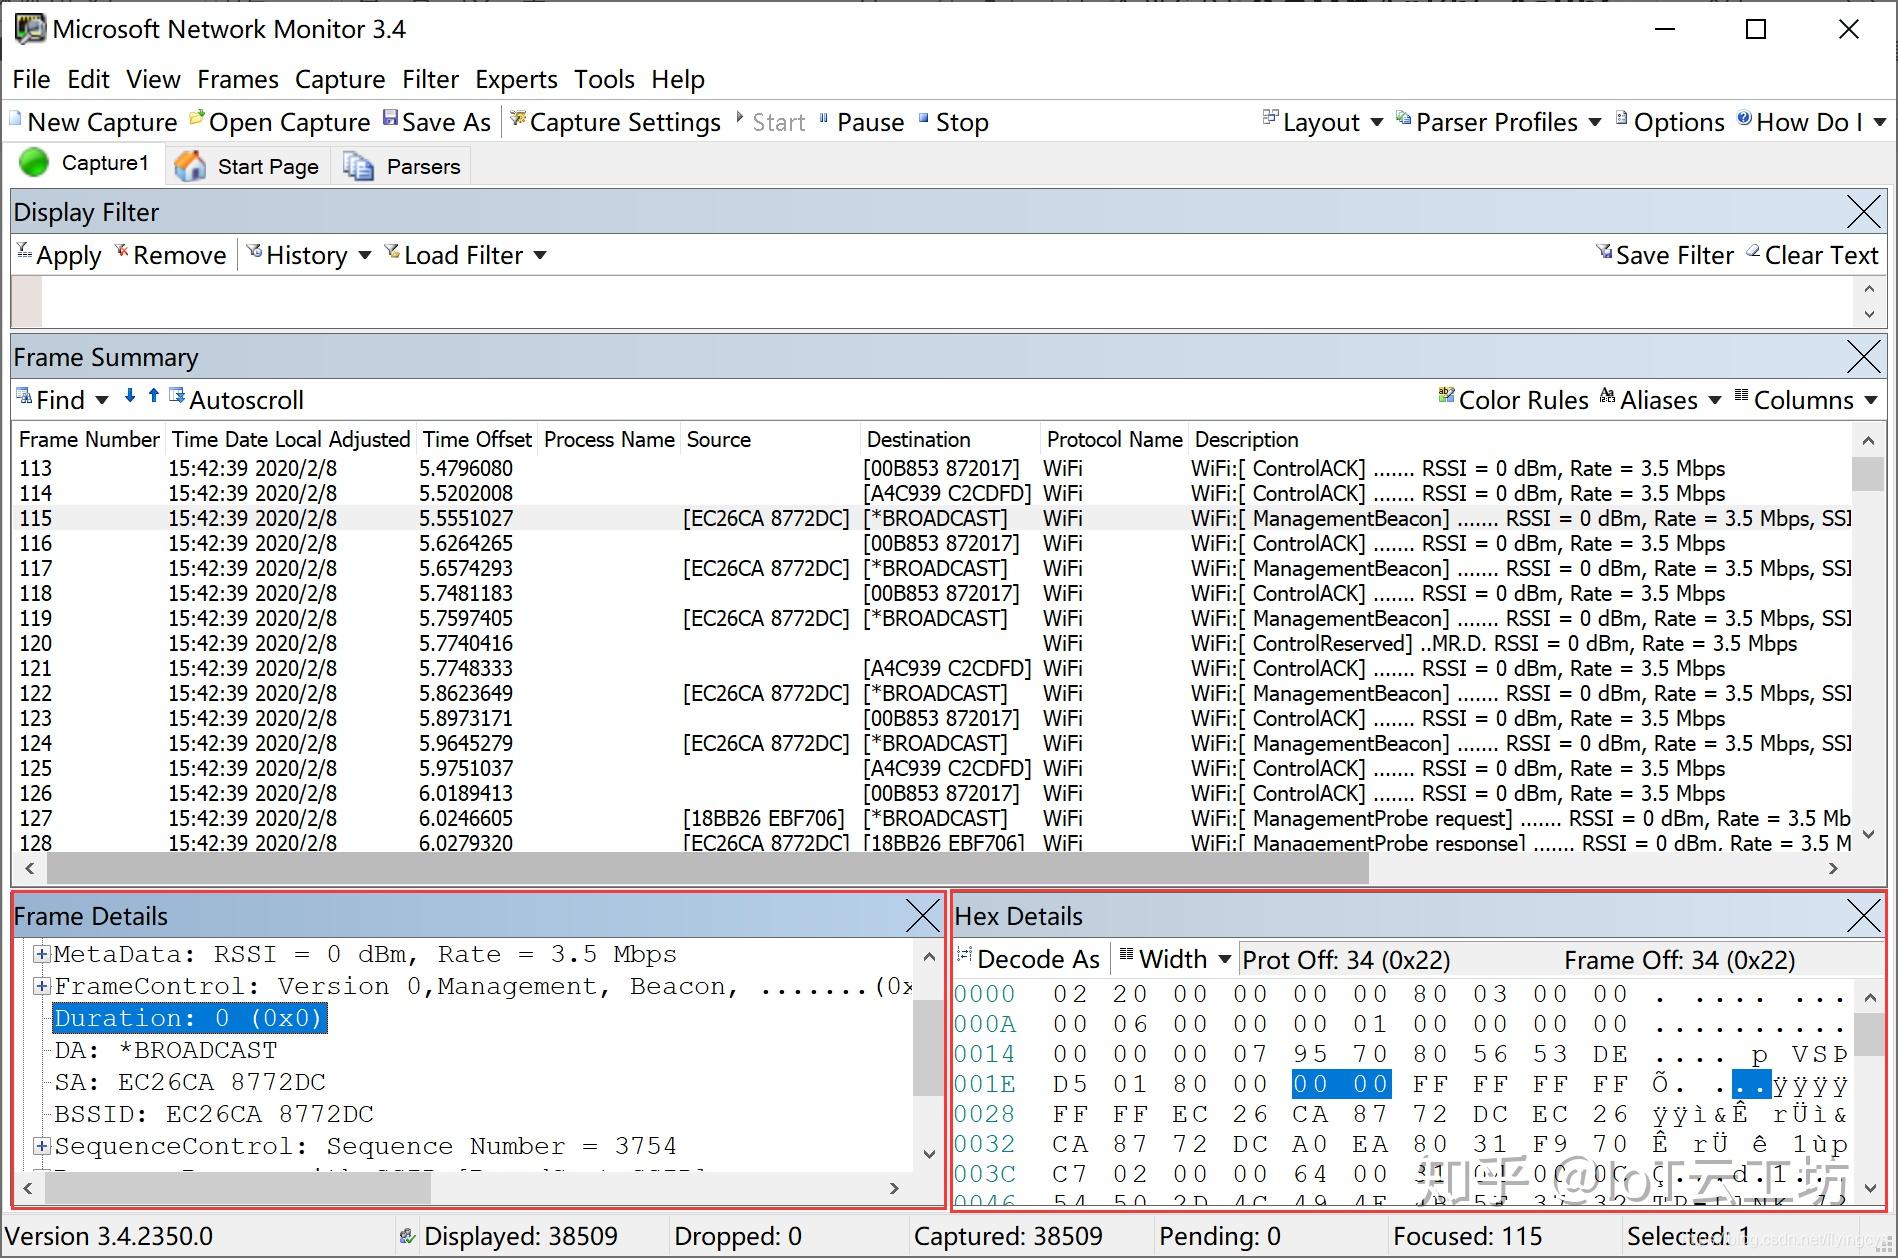Activate Decode As in Hex Details

click(1040, 958)
